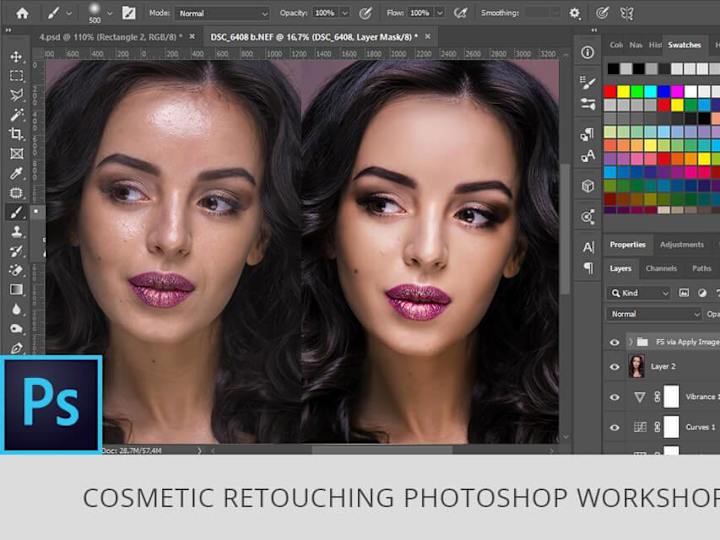Select the Polygonal Lasso tool
The width and height of the screenshot is (720, 540).
pos(17,95)
